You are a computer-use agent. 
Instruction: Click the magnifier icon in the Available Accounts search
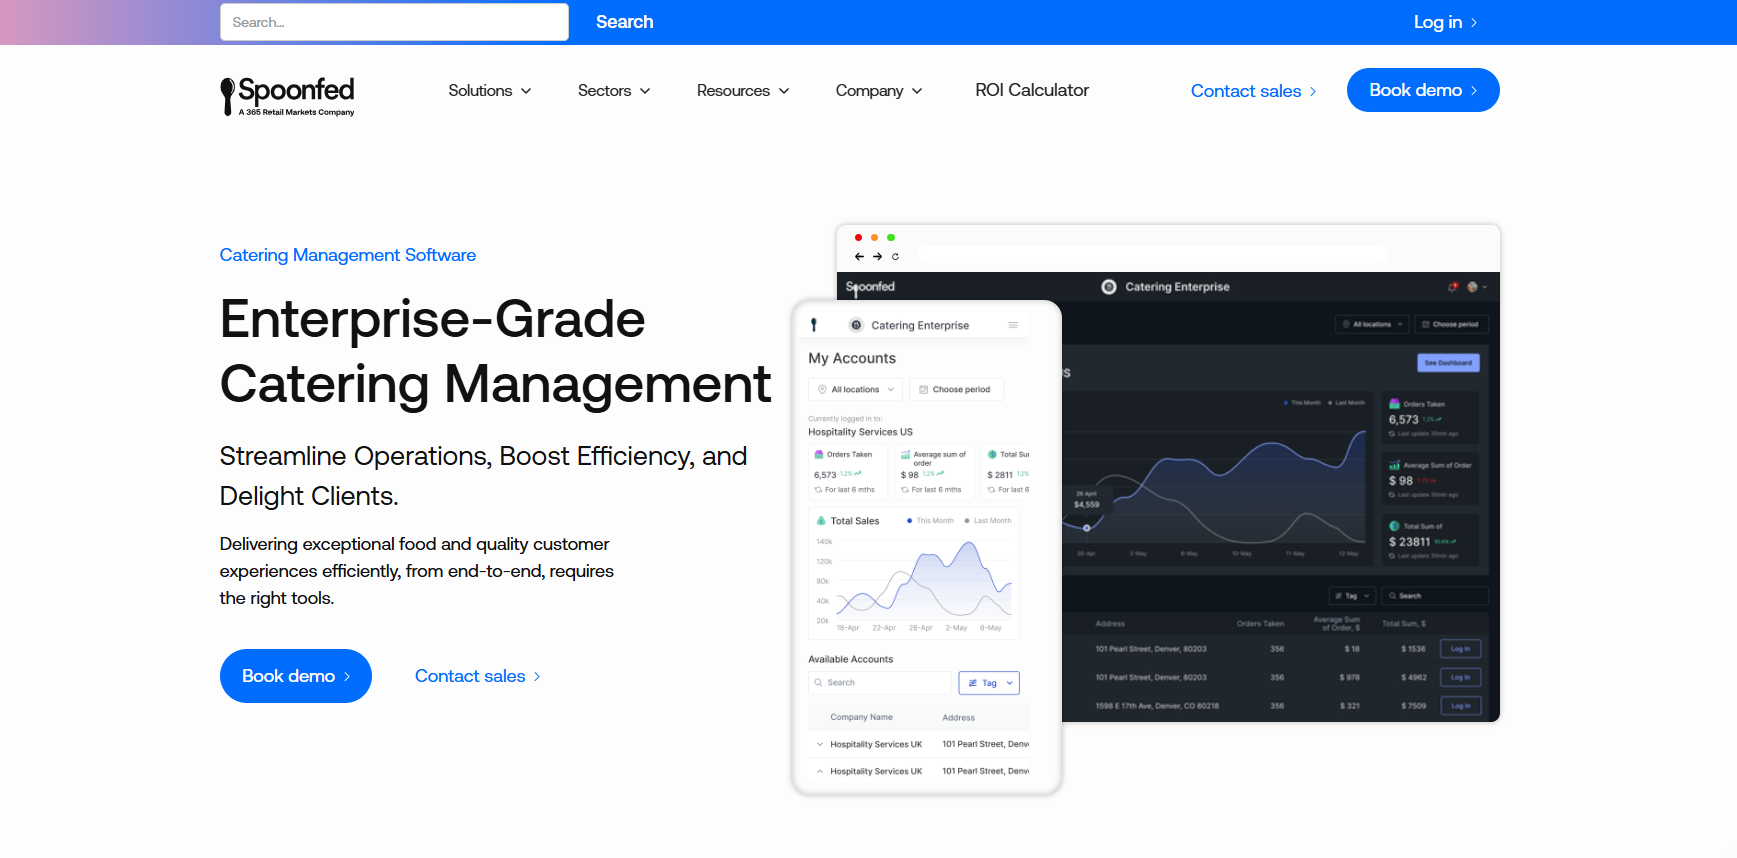pyautogui.click(x=819, y=683)
